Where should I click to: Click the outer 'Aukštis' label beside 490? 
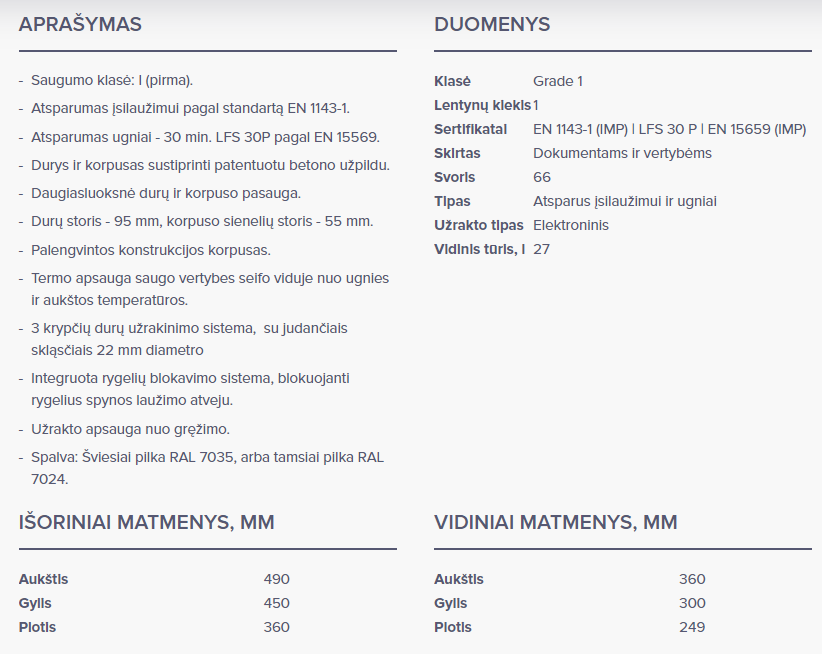click(44, 580)
